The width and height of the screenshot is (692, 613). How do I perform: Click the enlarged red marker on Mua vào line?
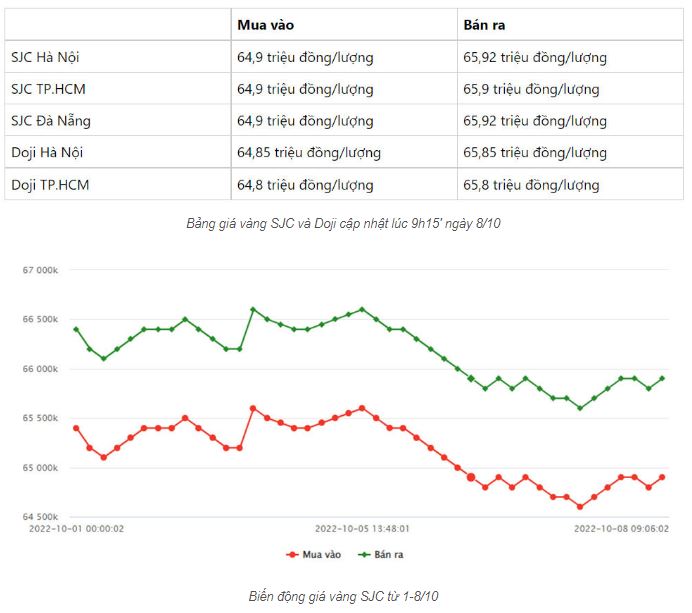coord(471,477)
